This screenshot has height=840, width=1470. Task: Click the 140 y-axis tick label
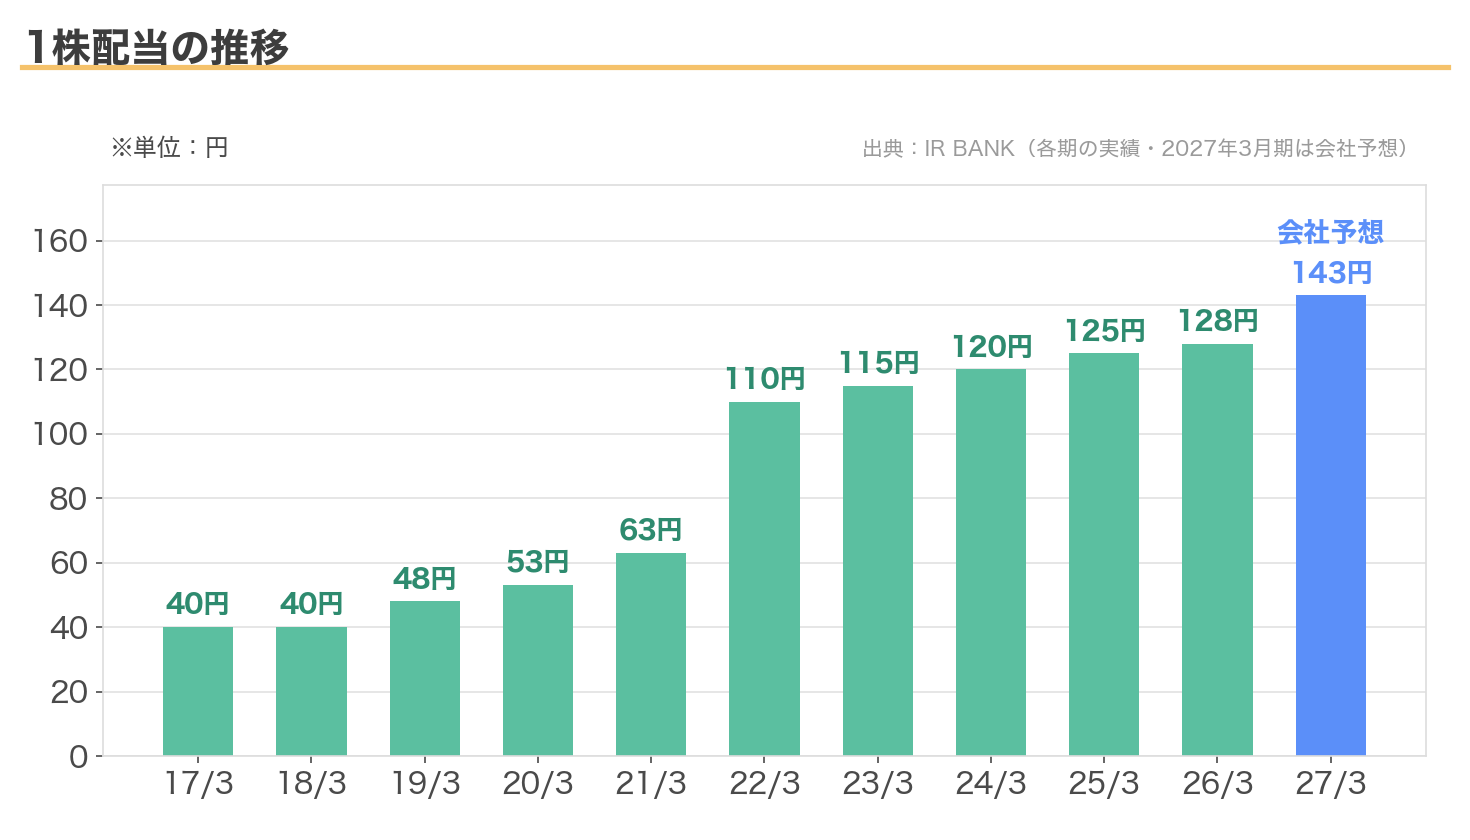pyautogui.click(x=60, y=306)
